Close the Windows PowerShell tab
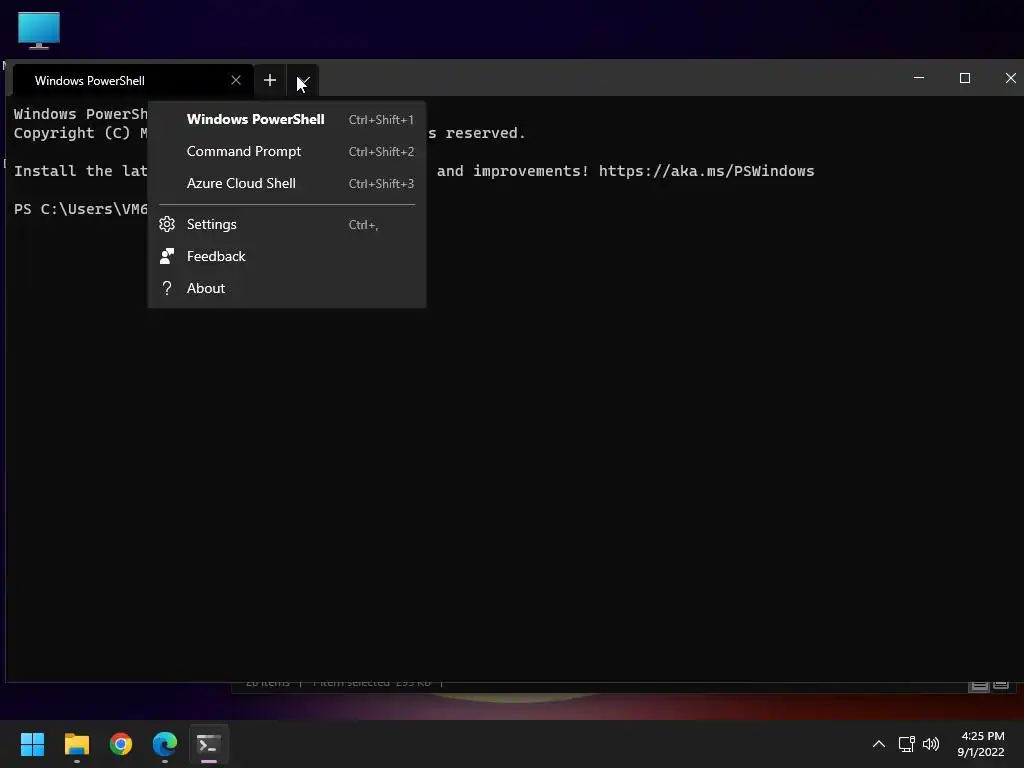Viewport: 1024px width, 768px height. tap(236, 80)
